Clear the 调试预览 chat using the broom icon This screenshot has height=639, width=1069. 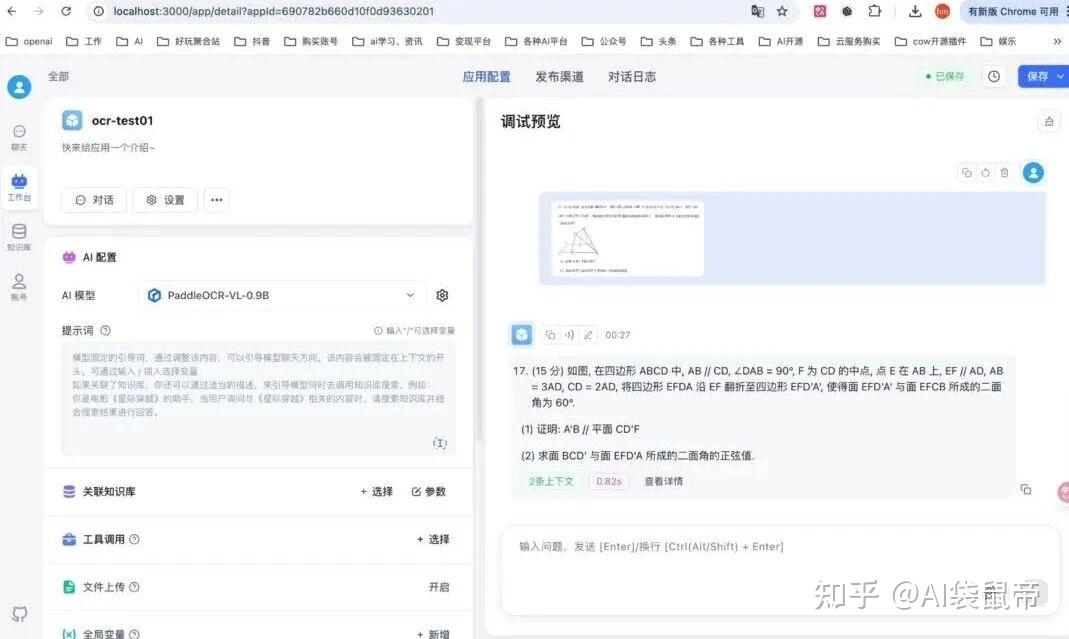pyautogui.click(x=1048, y=120)
